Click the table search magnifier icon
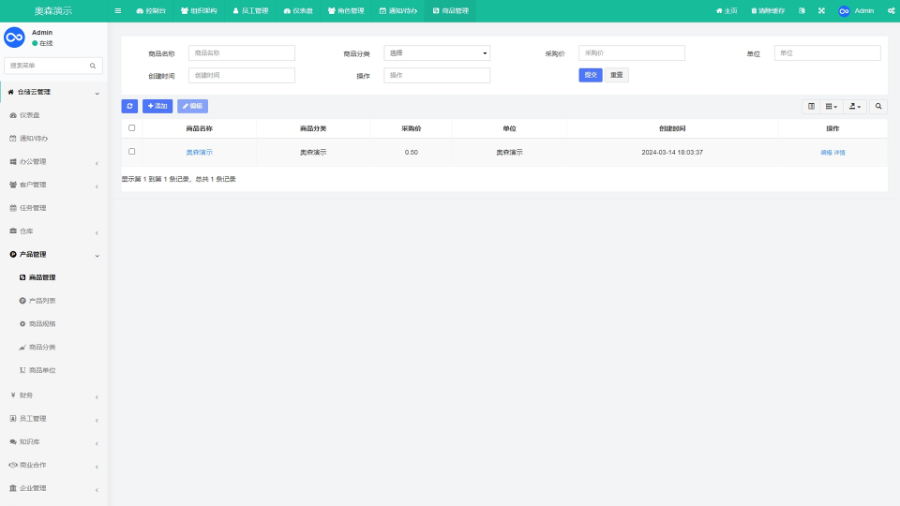 pos(879,106)
